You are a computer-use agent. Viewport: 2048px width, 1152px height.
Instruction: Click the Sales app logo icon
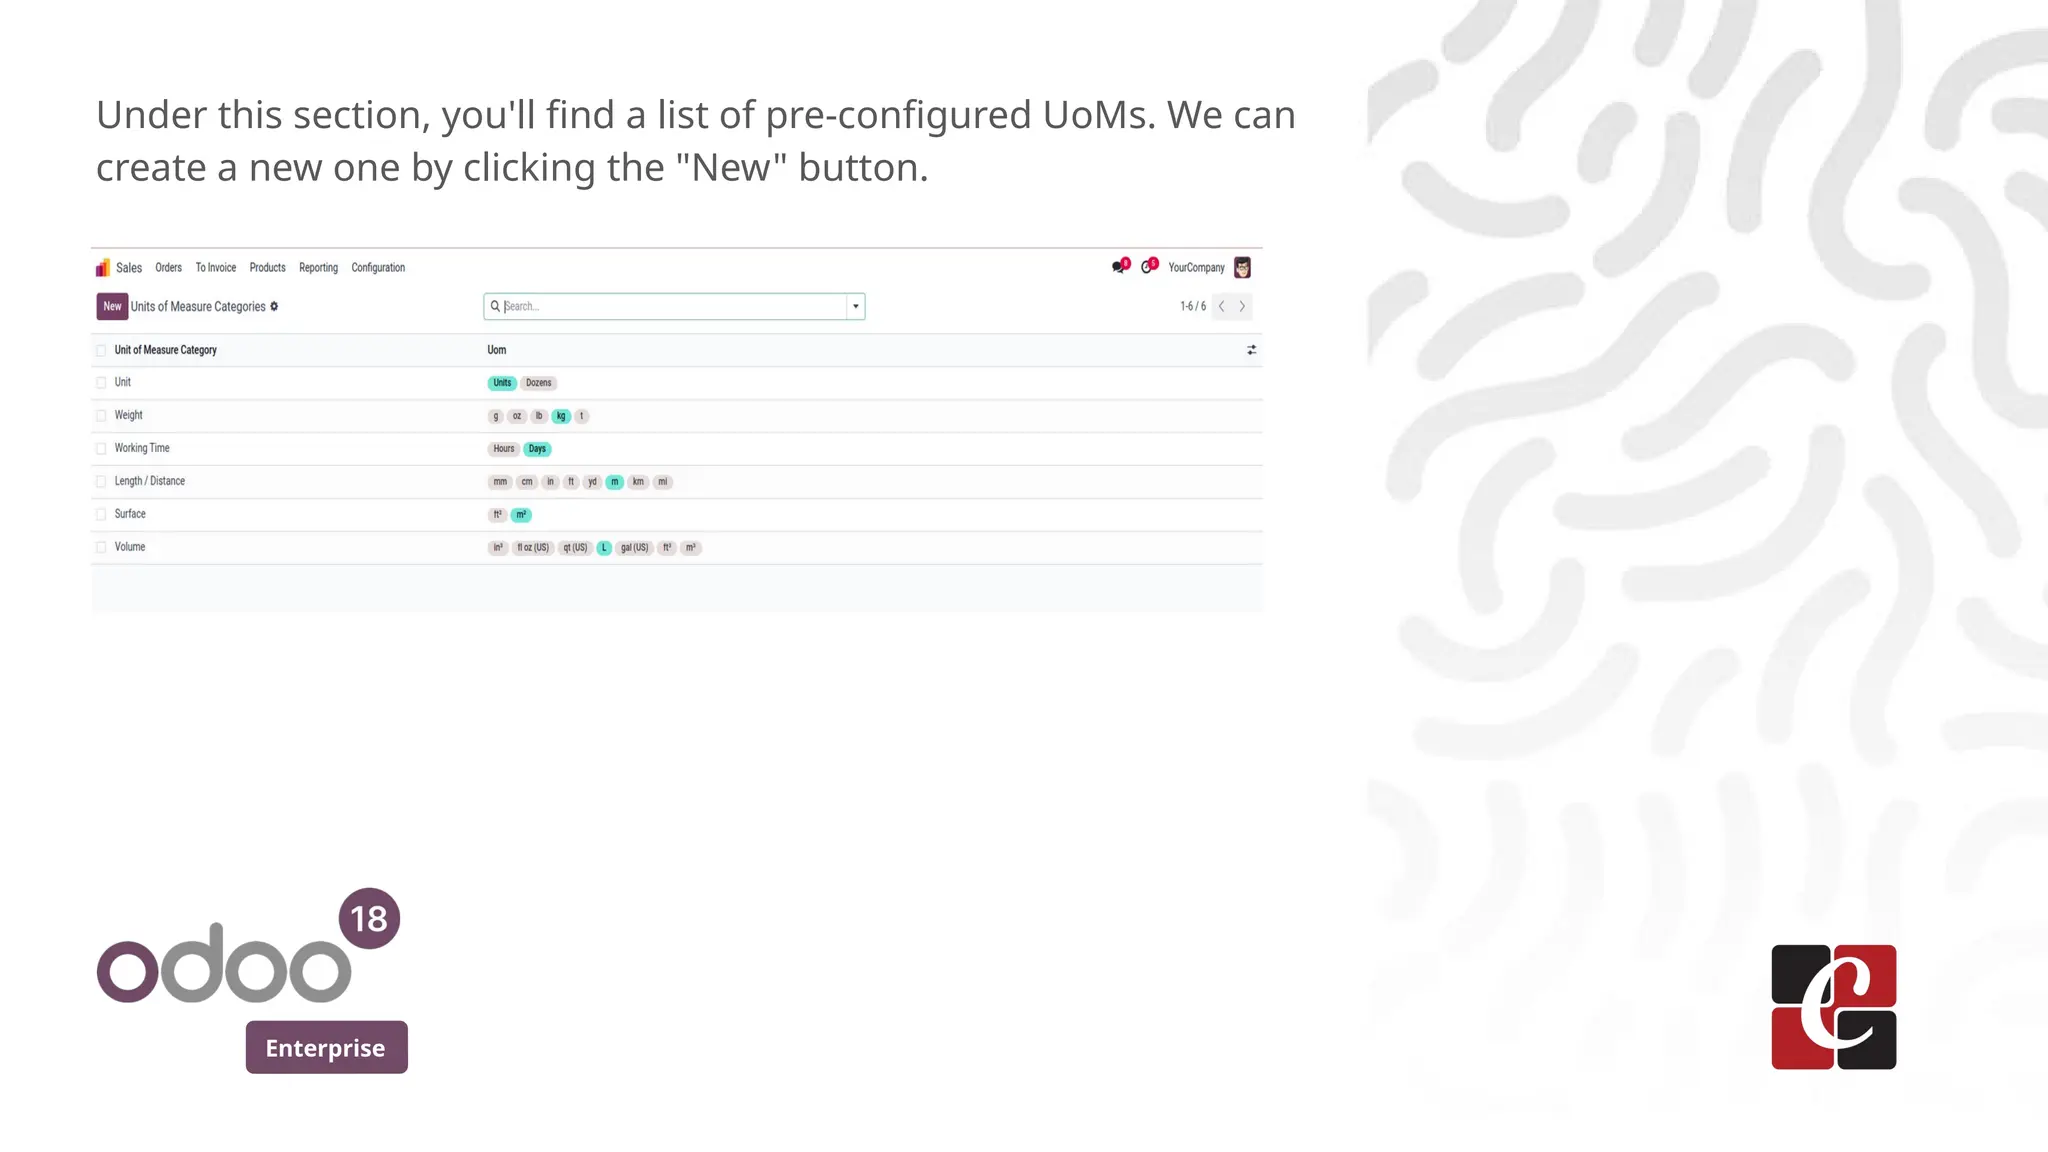tap(102, 268)
